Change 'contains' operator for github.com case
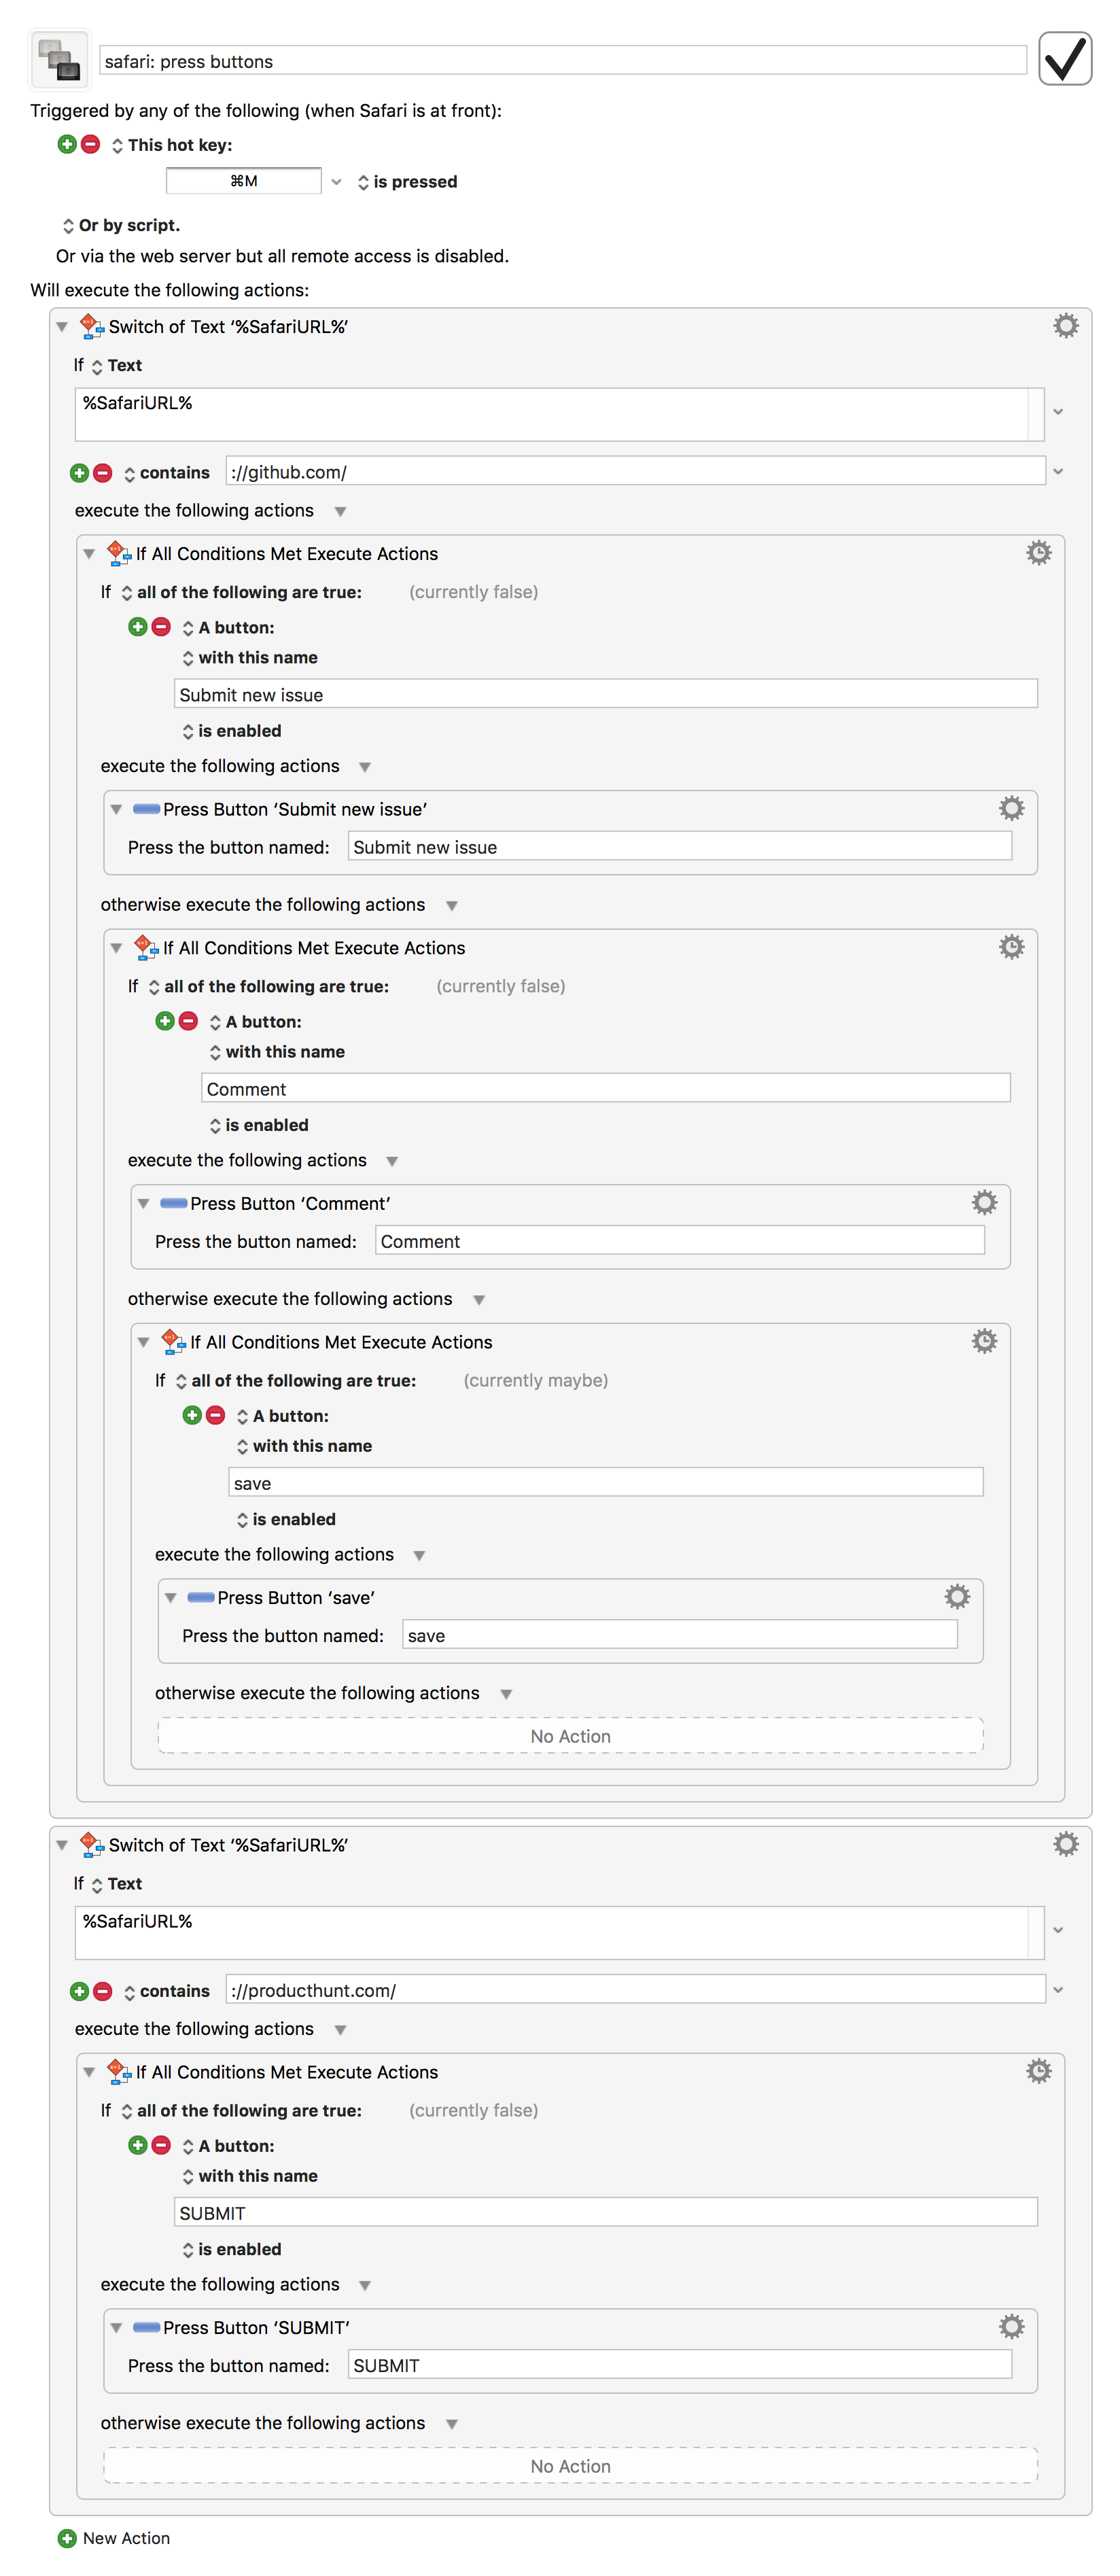 pos(167,473)
